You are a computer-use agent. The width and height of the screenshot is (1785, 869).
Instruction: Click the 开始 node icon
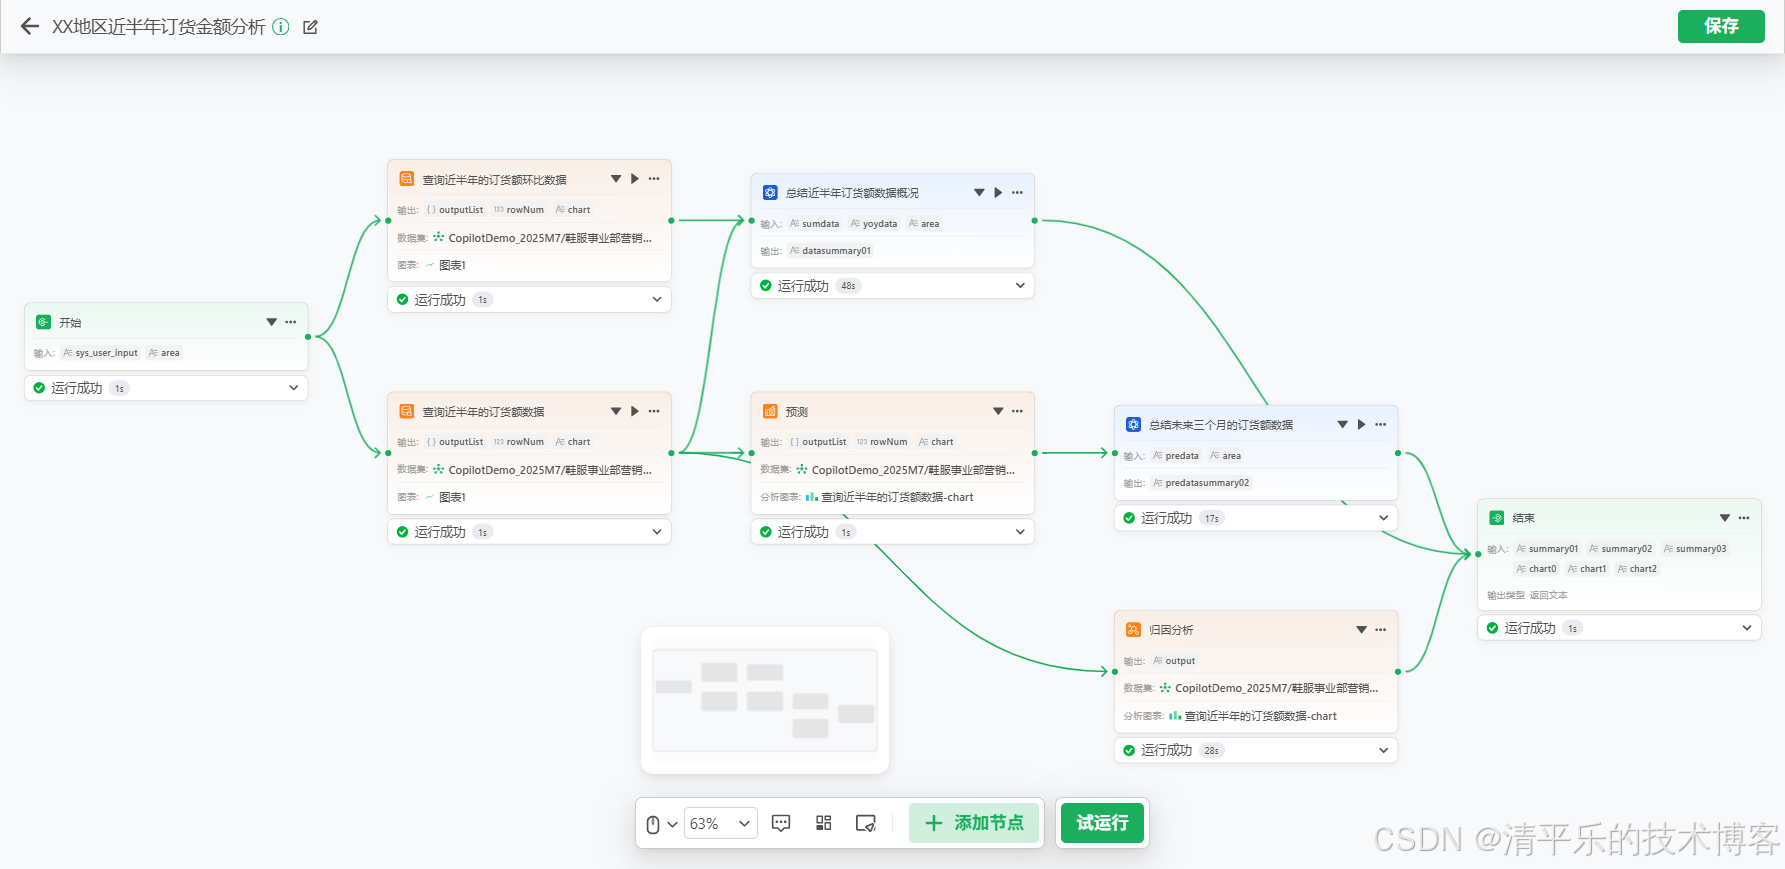click(43, 322)
